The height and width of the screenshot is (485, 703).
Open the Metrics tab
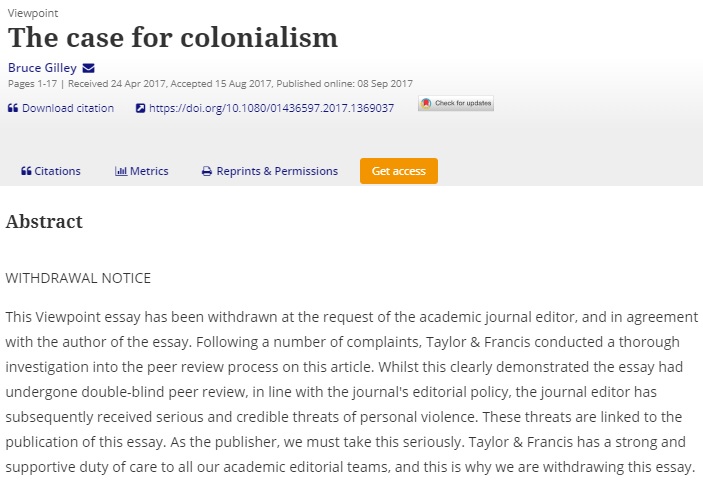[142, 171]
